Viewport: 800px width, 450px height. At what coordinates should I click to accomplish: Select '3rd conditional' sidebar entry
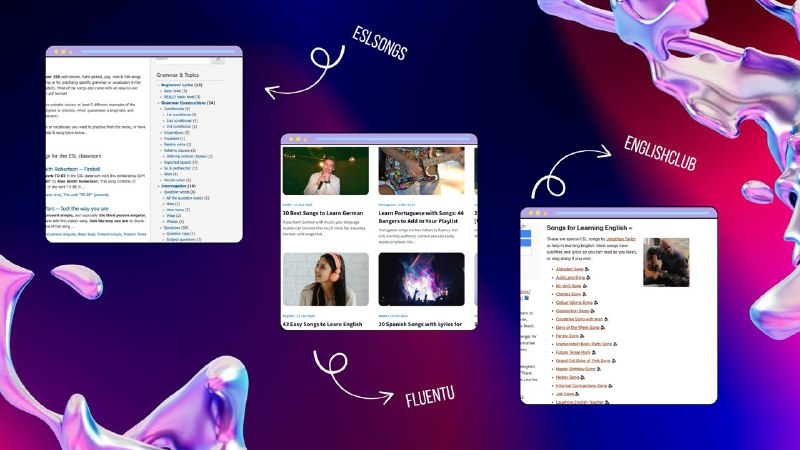[179, 127]
